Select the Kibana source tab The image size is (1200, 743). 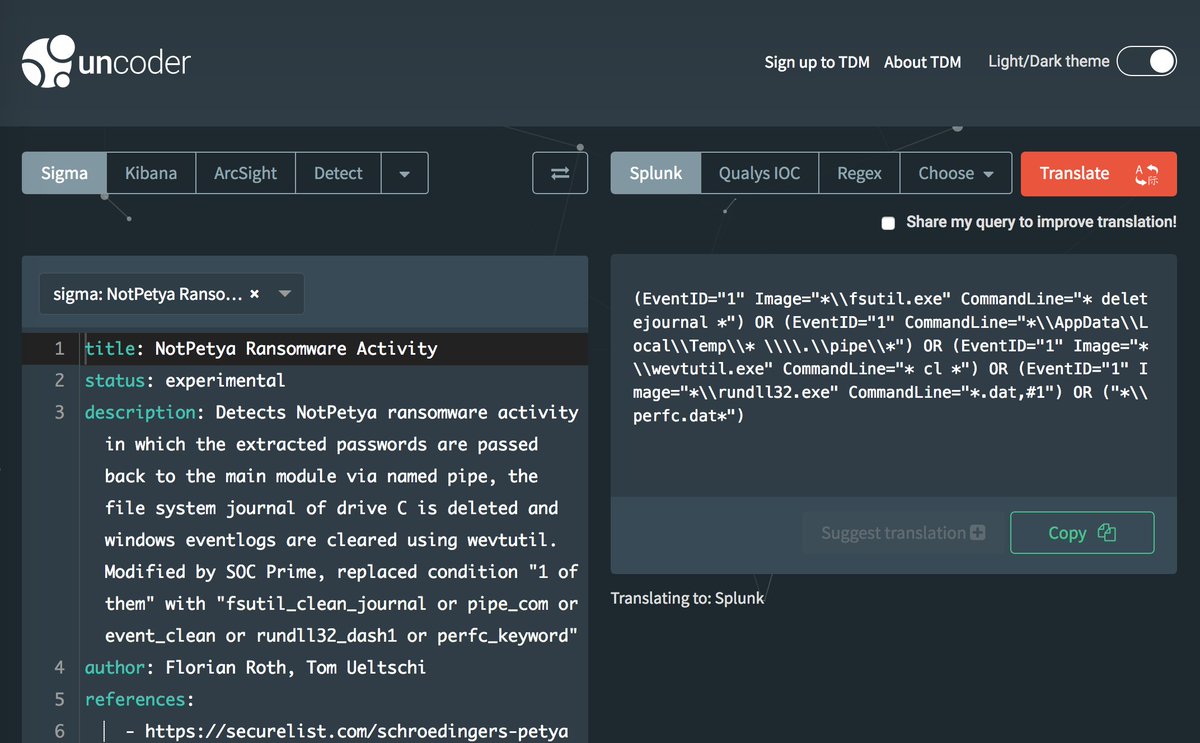click(x=151, y=173)
